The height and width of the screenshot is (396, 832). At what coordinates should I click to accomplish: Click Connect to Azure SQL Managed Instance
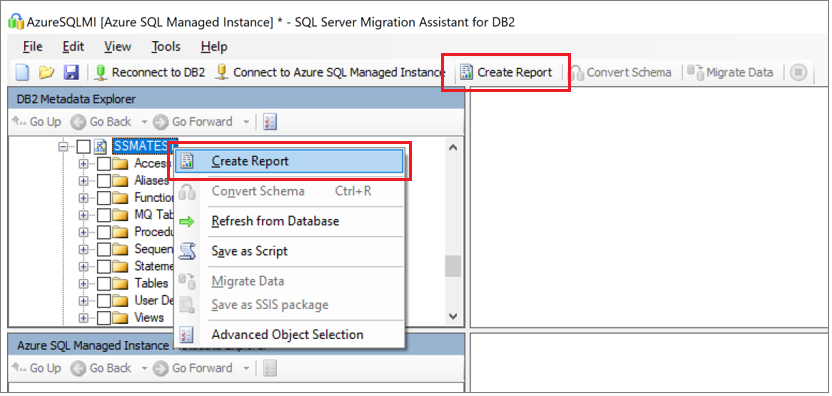[330, 72]
